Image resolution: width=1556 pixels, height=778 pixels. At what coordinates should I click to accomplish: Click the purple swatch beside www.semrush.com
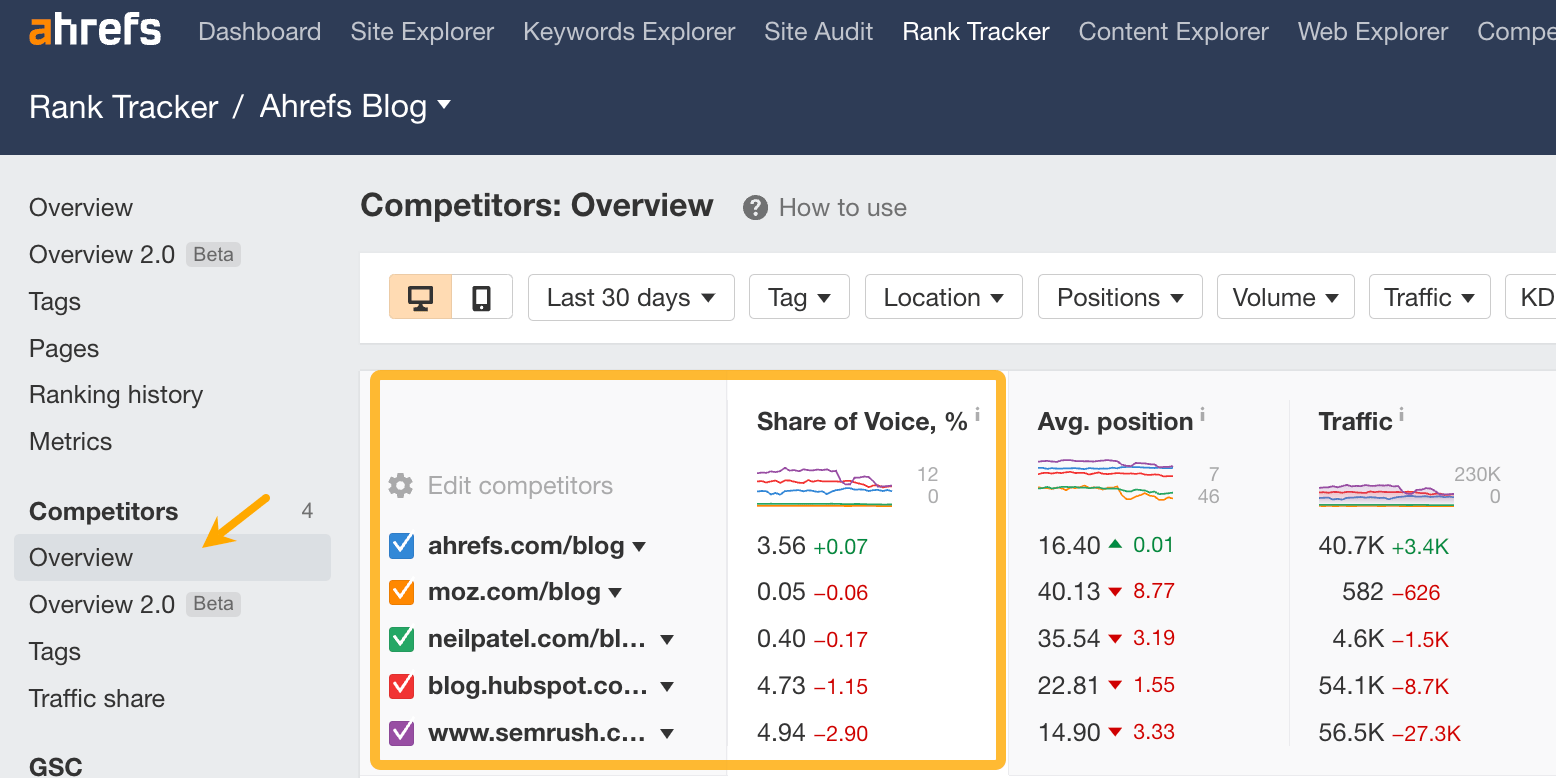point(400,732)
